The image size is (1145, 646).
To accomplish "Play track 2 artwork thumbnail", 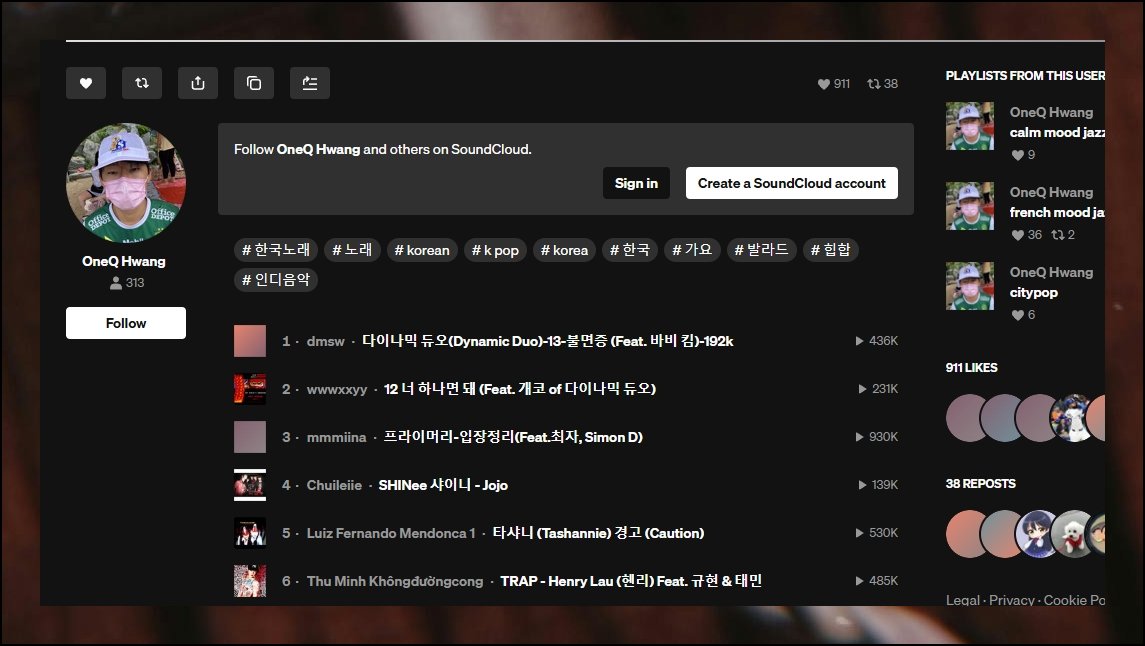I will click(x=250, y=389).
